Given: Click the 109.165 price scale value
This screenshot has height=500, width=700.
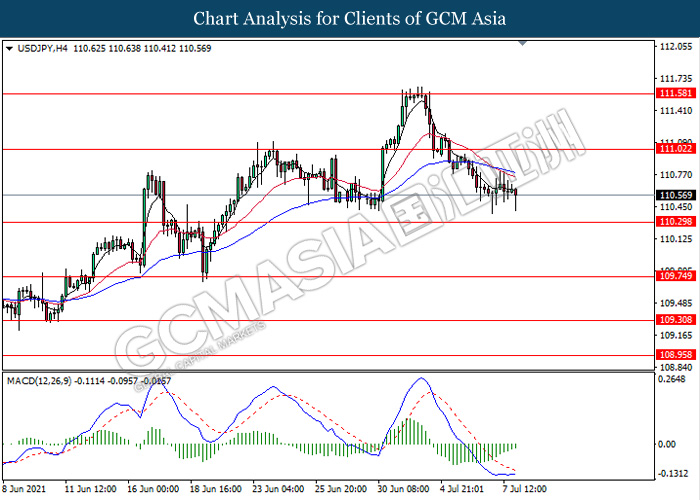Looking at the screenshot, I should click(x=676, y=336).
